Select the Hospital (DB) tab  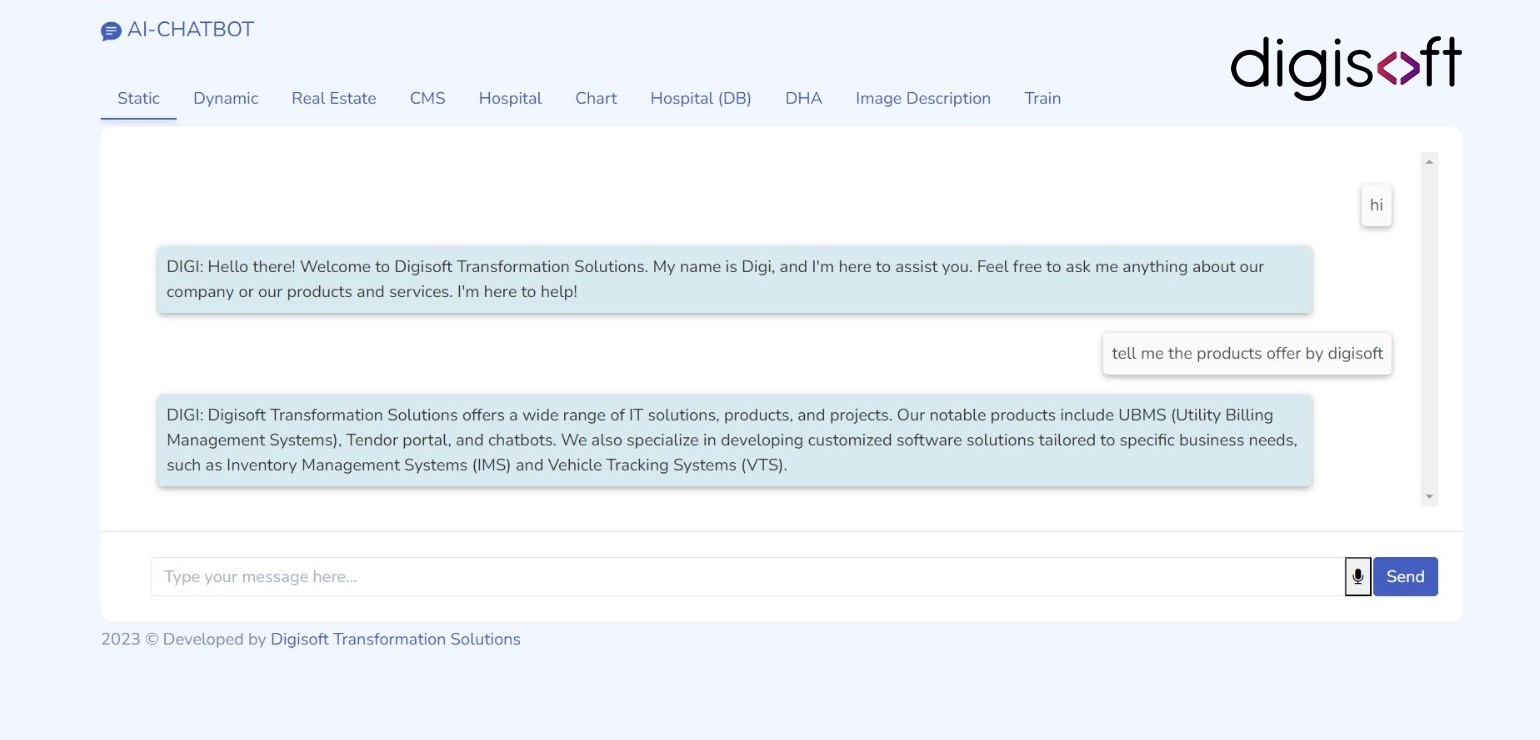(x=701, y=98)
